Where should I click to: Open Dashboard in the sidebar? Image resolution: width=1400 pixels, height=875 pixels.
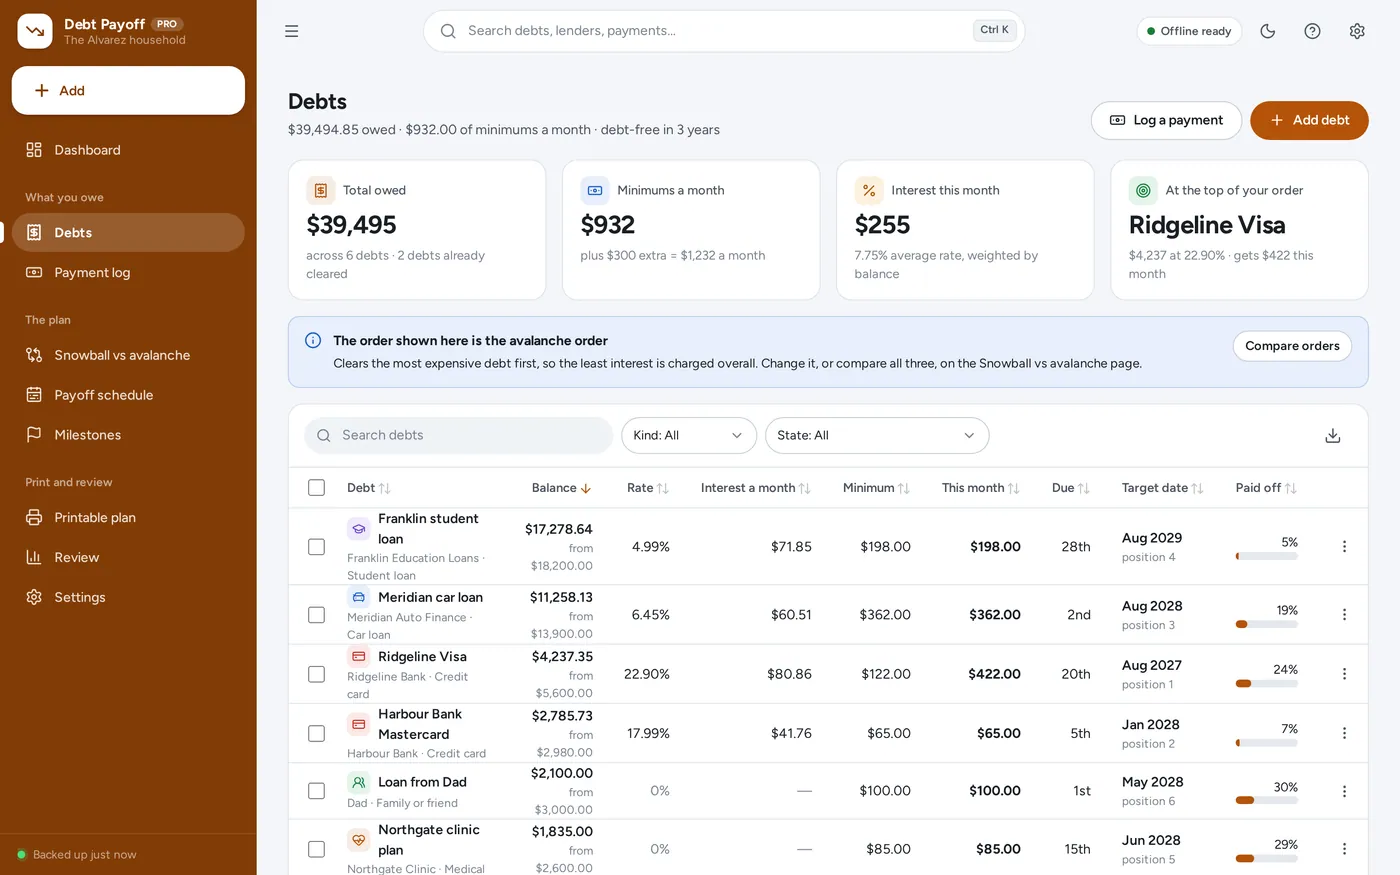(128, 150)
